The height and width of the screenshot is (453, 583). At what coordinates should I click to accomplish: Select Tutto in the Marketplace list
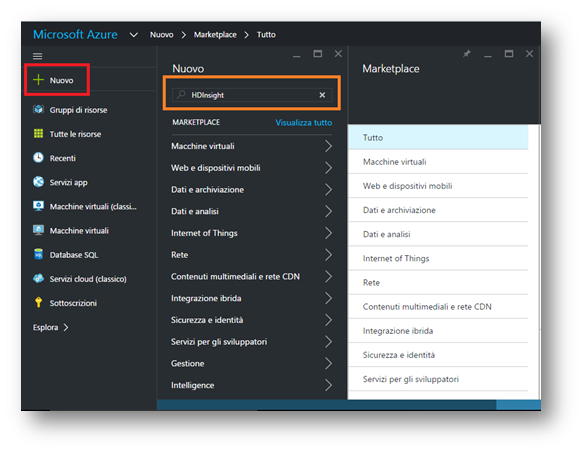coord(438,138)
